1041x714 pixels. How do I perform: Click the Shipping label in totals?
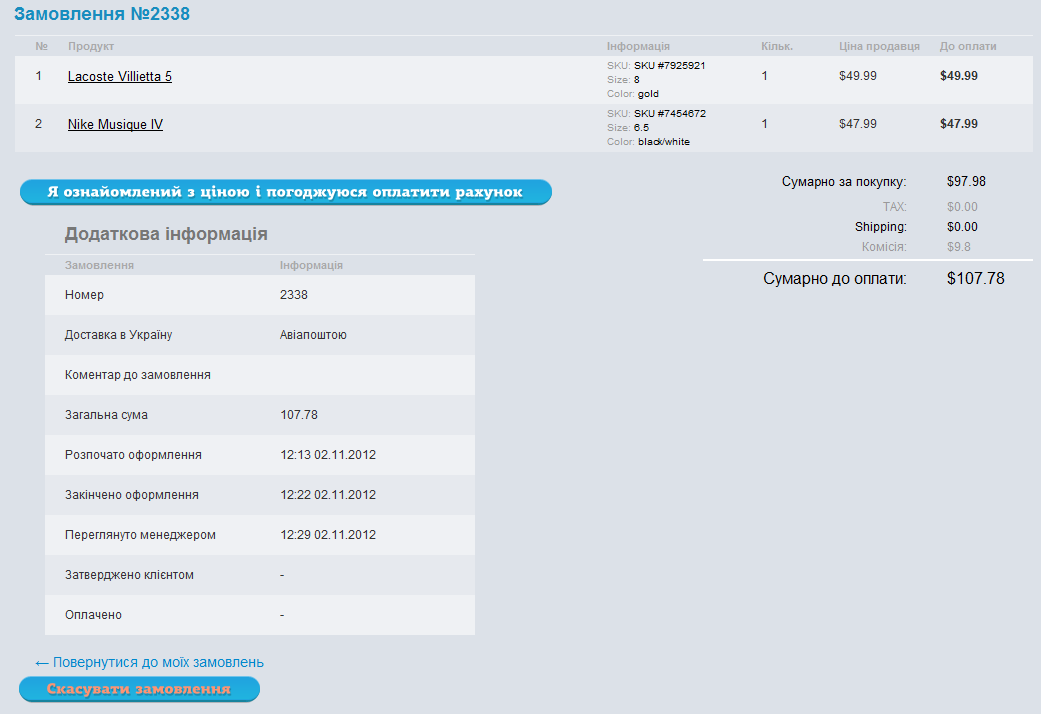880,226
